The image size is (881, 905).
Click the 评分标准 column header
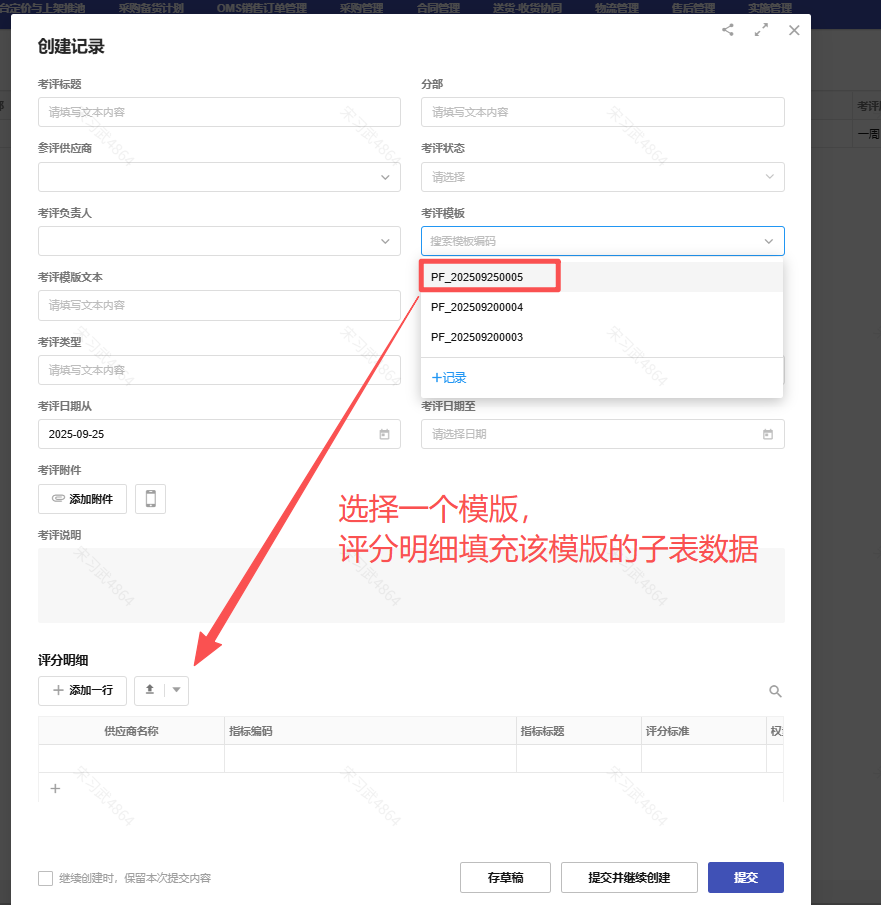click(704, 731)
